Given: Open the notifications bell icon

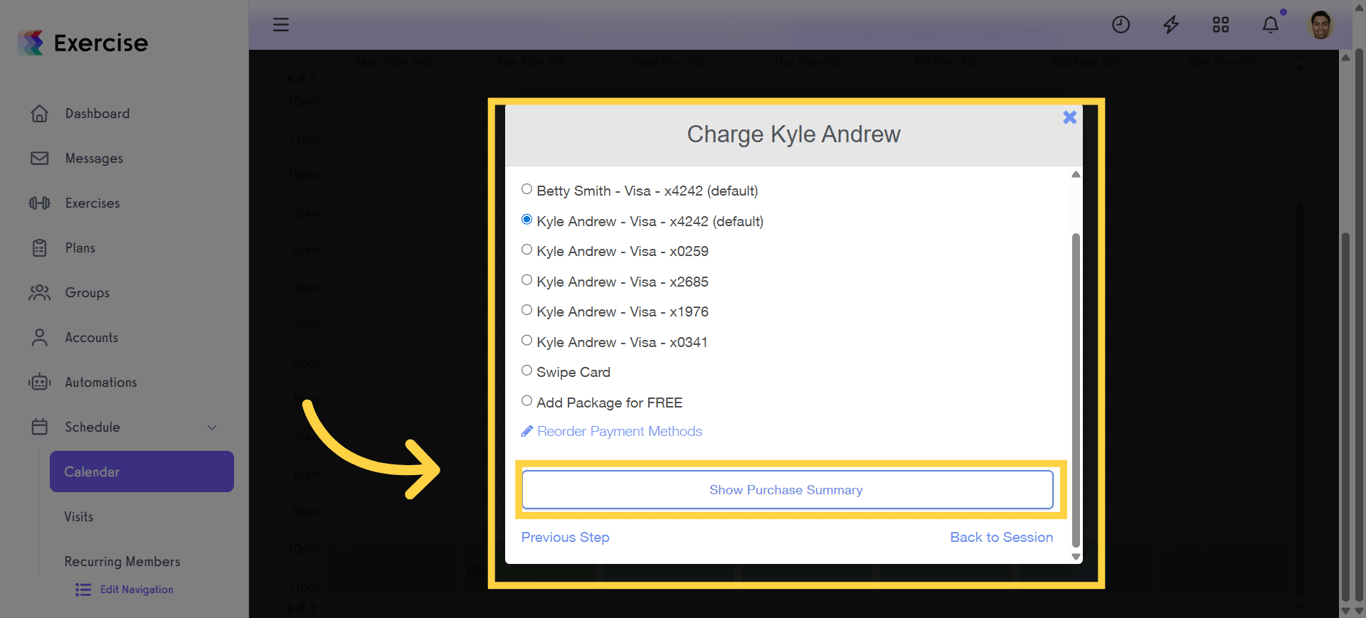Looking at the screenshot, I should tap(1271, 25).
